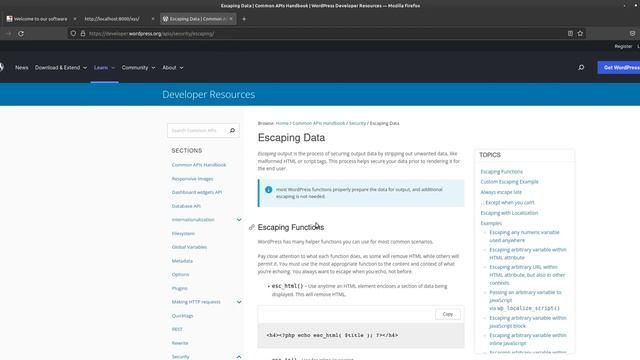The height and width of the screenshot is (360, 640).
Task: Expand the Download & Extend menu
Action: [x=61, y=68]
